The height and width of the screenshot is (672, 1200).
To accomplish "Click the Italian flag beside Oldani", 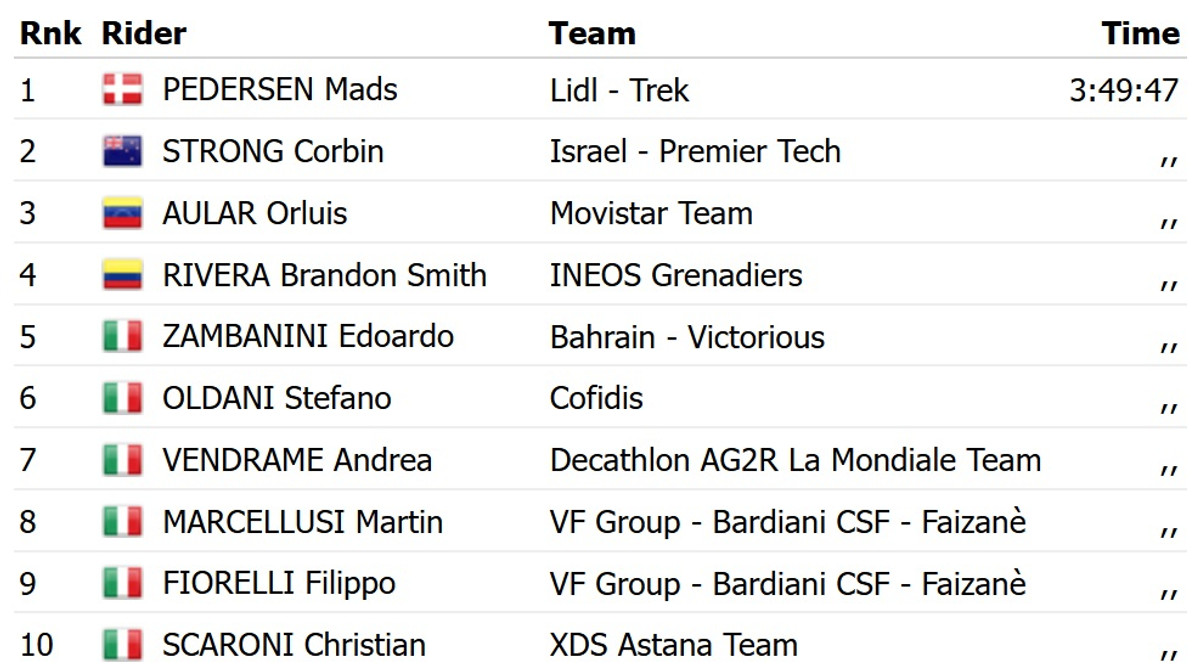I will pyautogui.click(x=122, y=399).
